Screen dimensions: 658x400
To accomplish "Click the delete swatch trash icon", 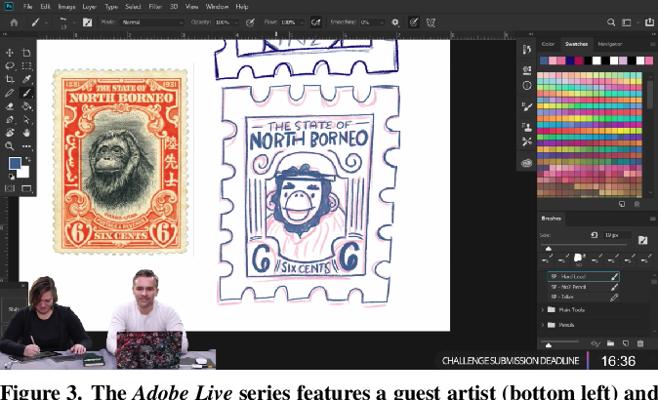I will pyautogui.click(x=637, y=204).
